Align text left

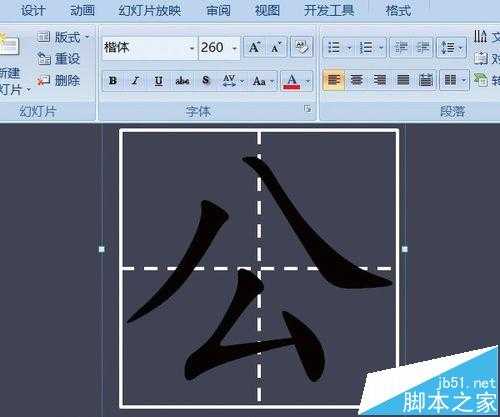click(x=333, y=80)
